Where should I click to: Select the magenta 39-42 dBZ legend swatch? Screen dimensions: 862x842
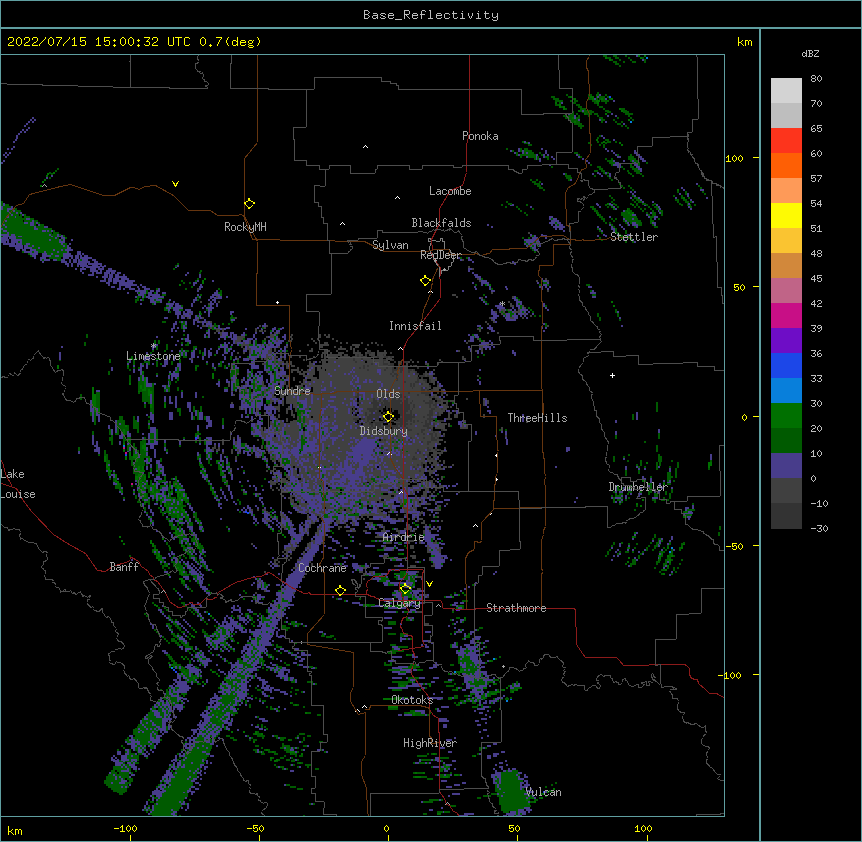pos(786,315)
